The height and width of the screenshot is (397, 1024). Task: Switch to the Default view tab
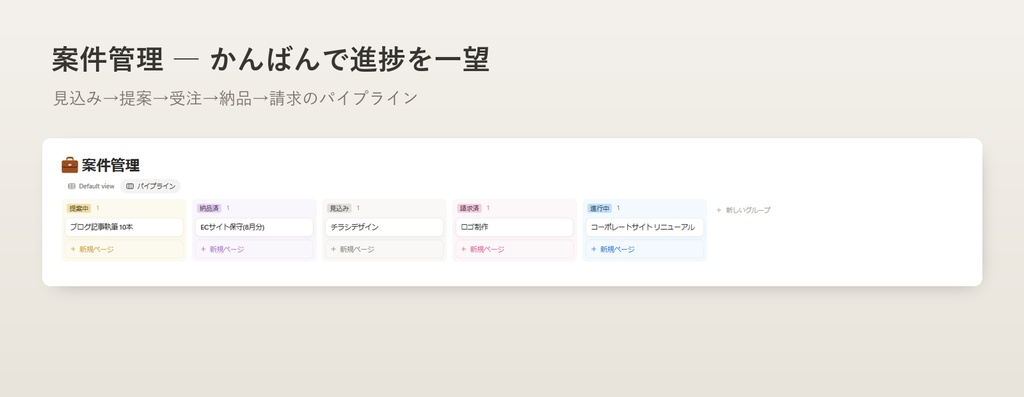coord(91,186)
